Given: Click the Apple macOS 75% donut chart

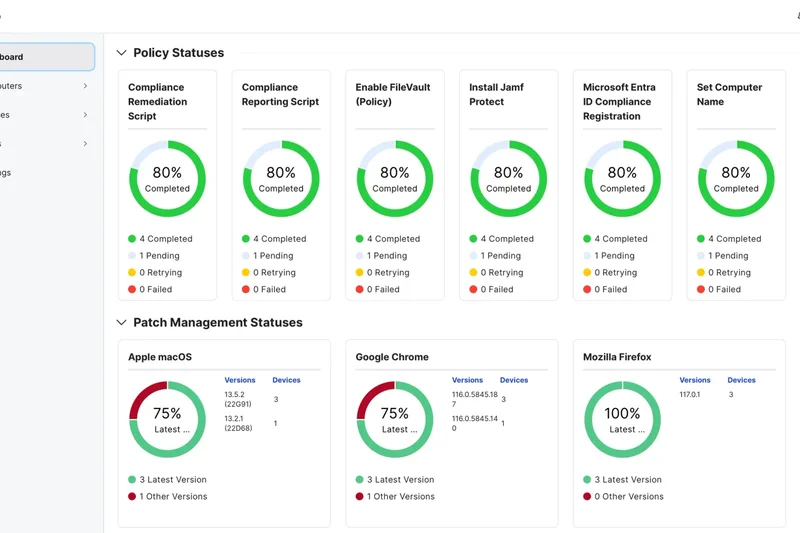Looking at the screenshot, I should [167, 420].
